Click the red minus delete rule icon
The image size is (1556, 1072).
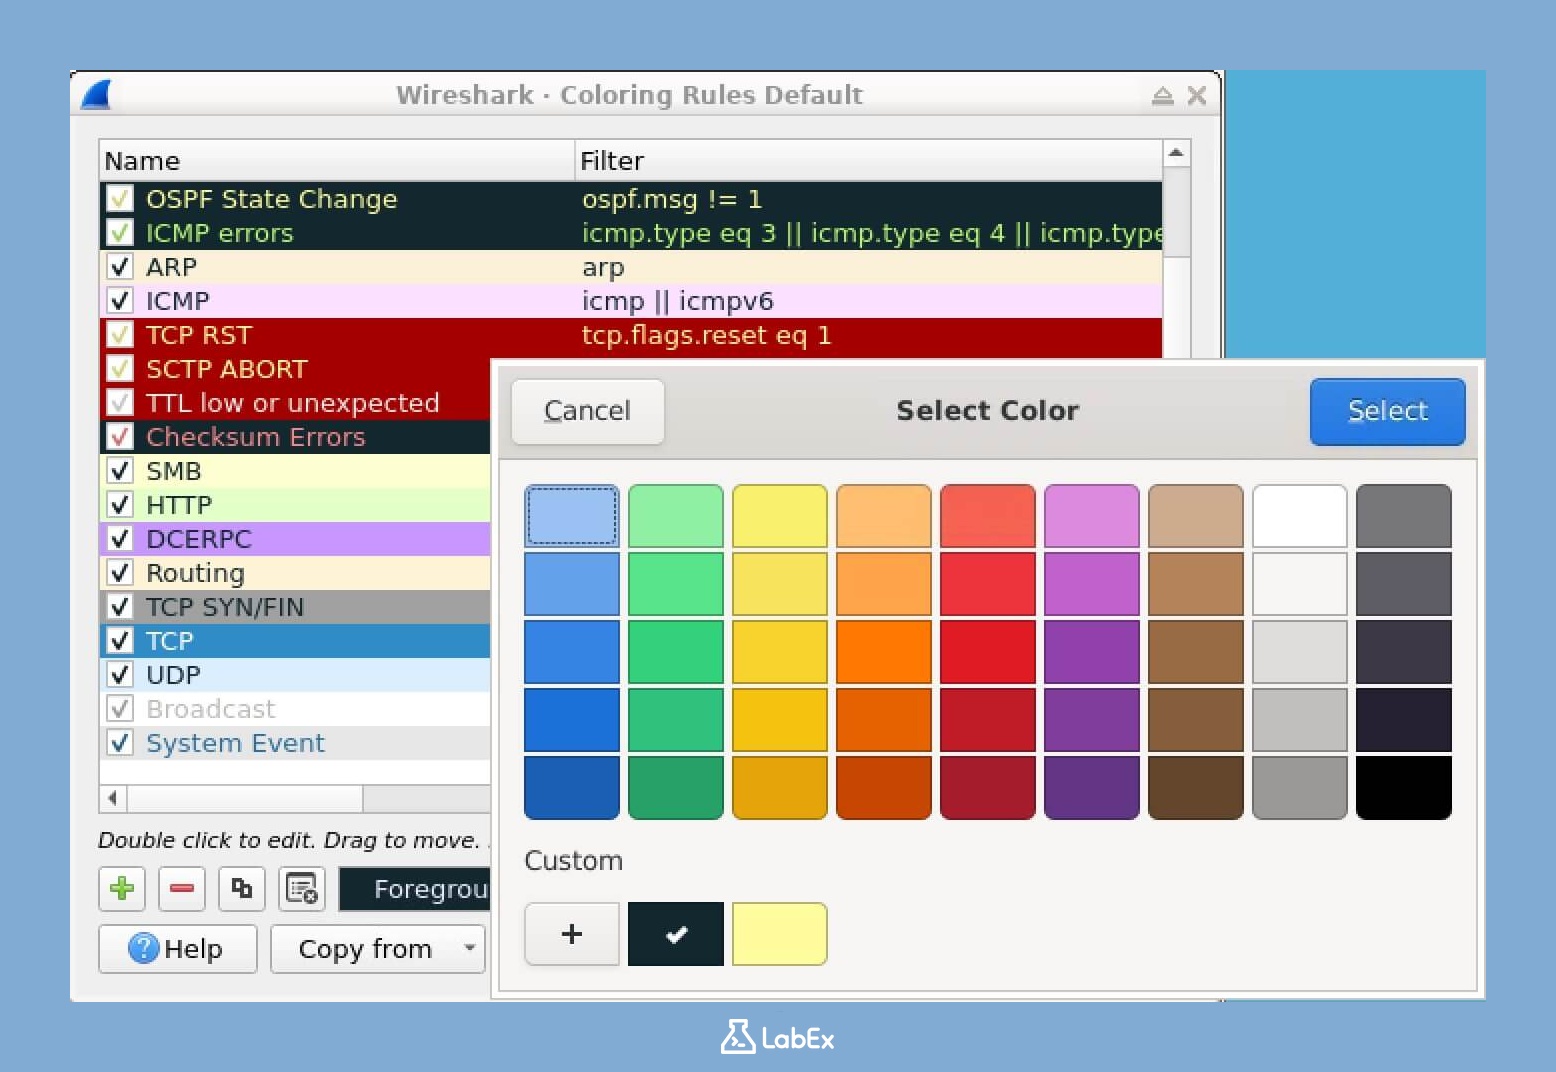click(x=182, y=888)
